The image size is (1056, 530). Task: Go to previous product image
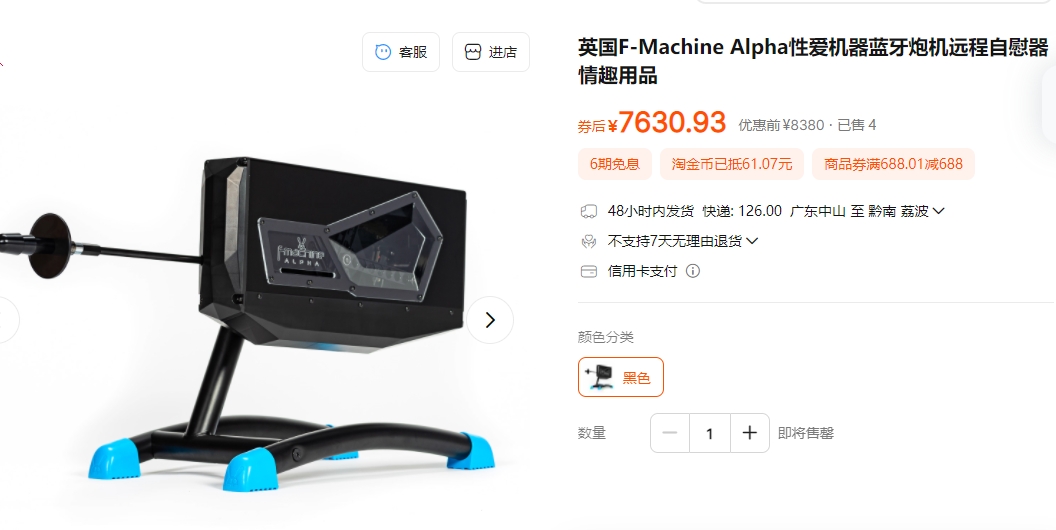tap(5, 320)
